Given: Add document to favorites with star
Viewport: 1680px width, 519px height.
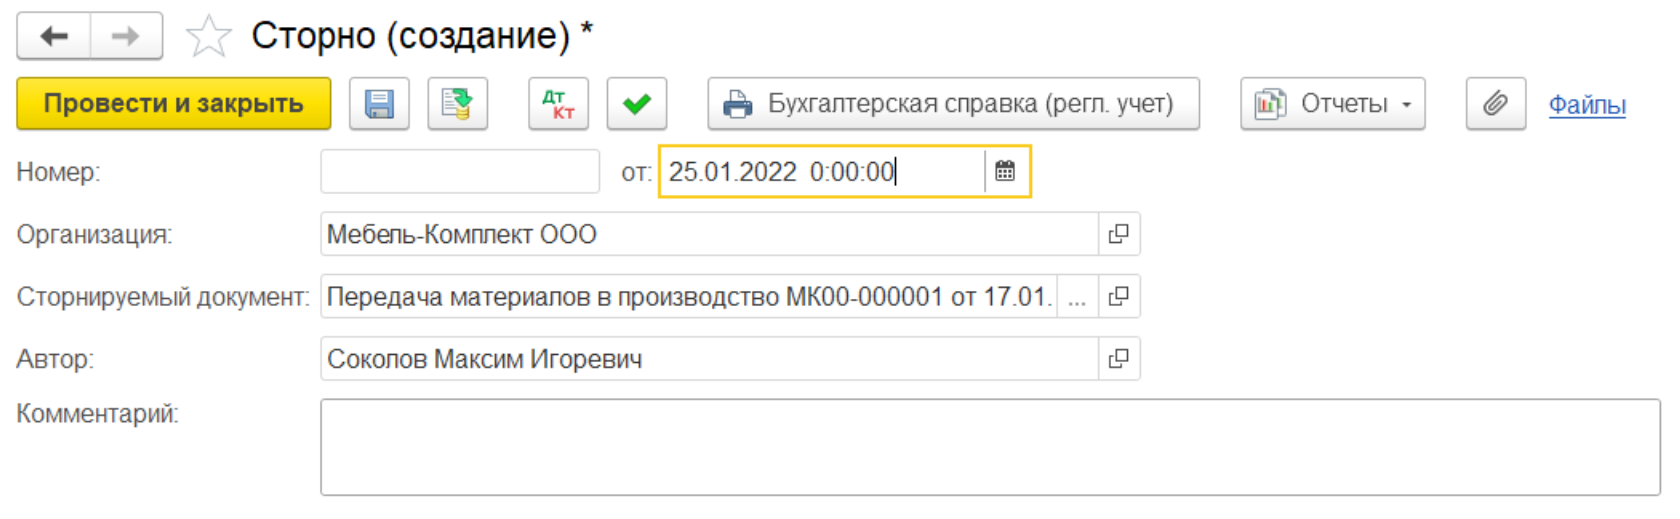Looking at the screenshot, I should (x=208, y=37).
